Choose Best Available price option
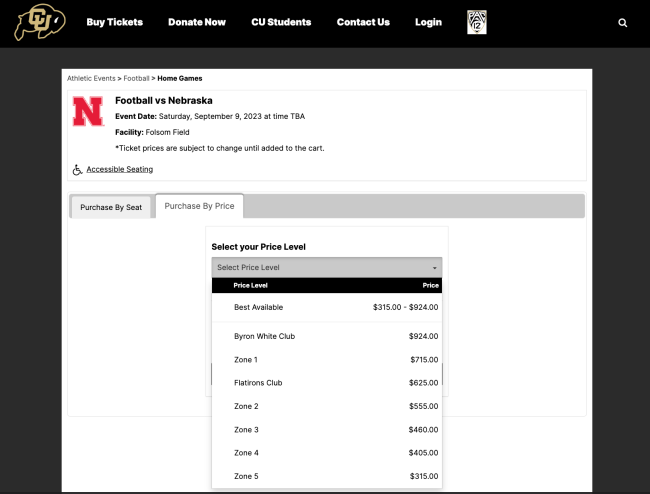 [x=327, y=307]
